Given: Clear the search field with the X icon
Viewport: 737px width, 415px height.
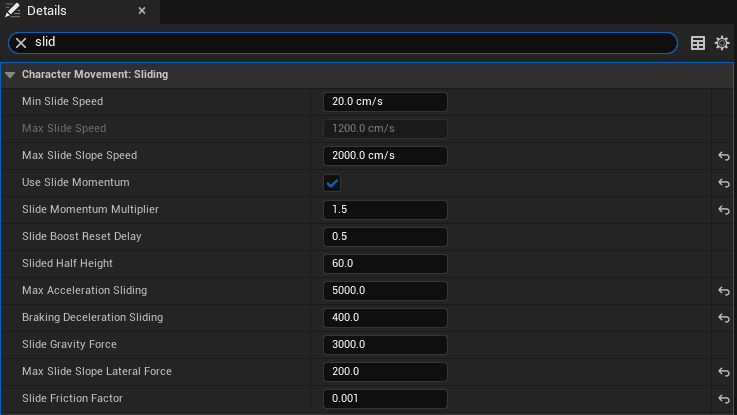Looking at the screenshot, I should 20,43.
